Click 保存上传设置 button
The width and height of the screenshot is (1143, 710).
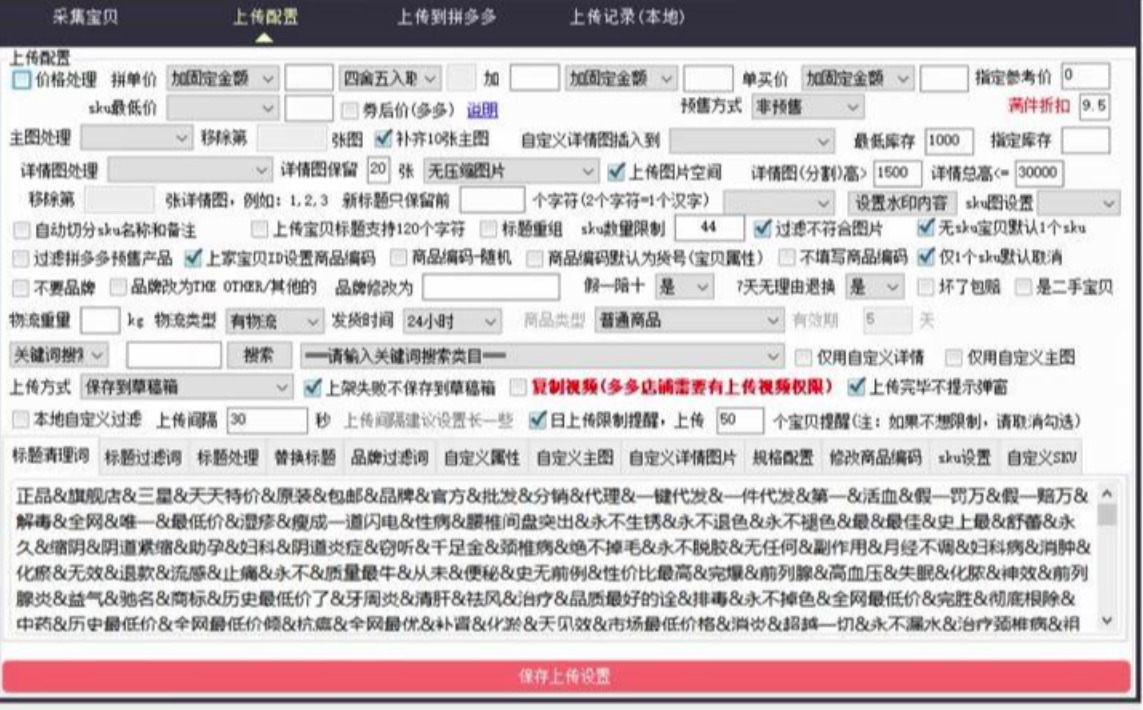click(566, 676)
